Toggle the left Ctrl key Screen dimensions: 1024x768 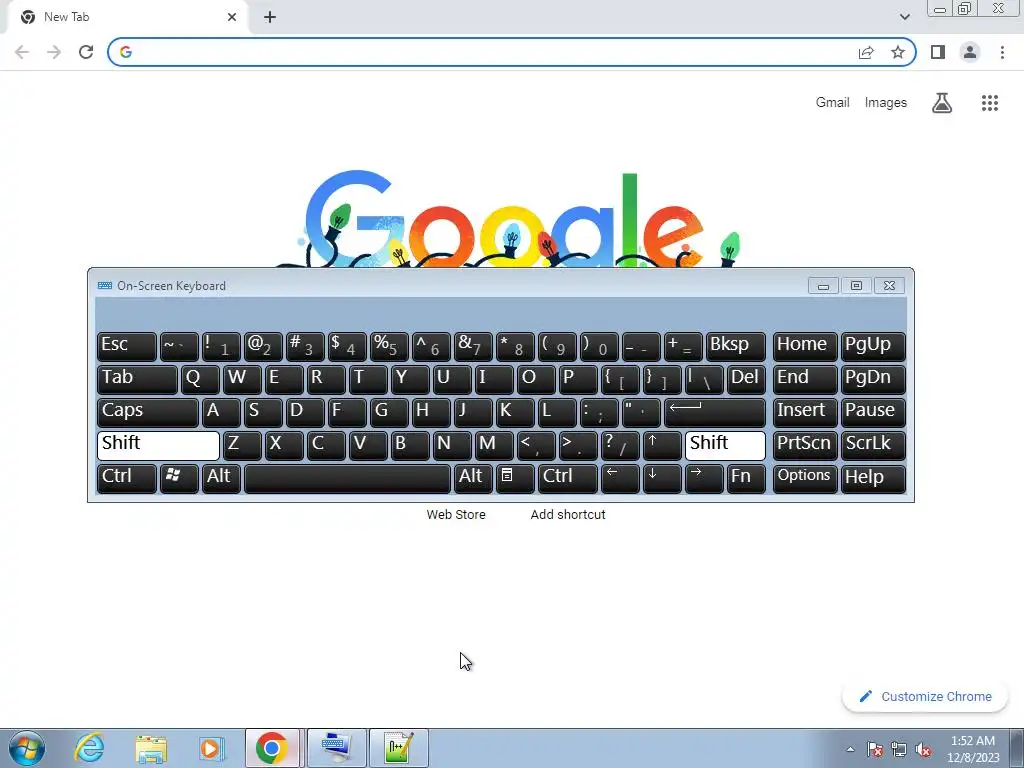pyautogui.click(x=127, y=478)
